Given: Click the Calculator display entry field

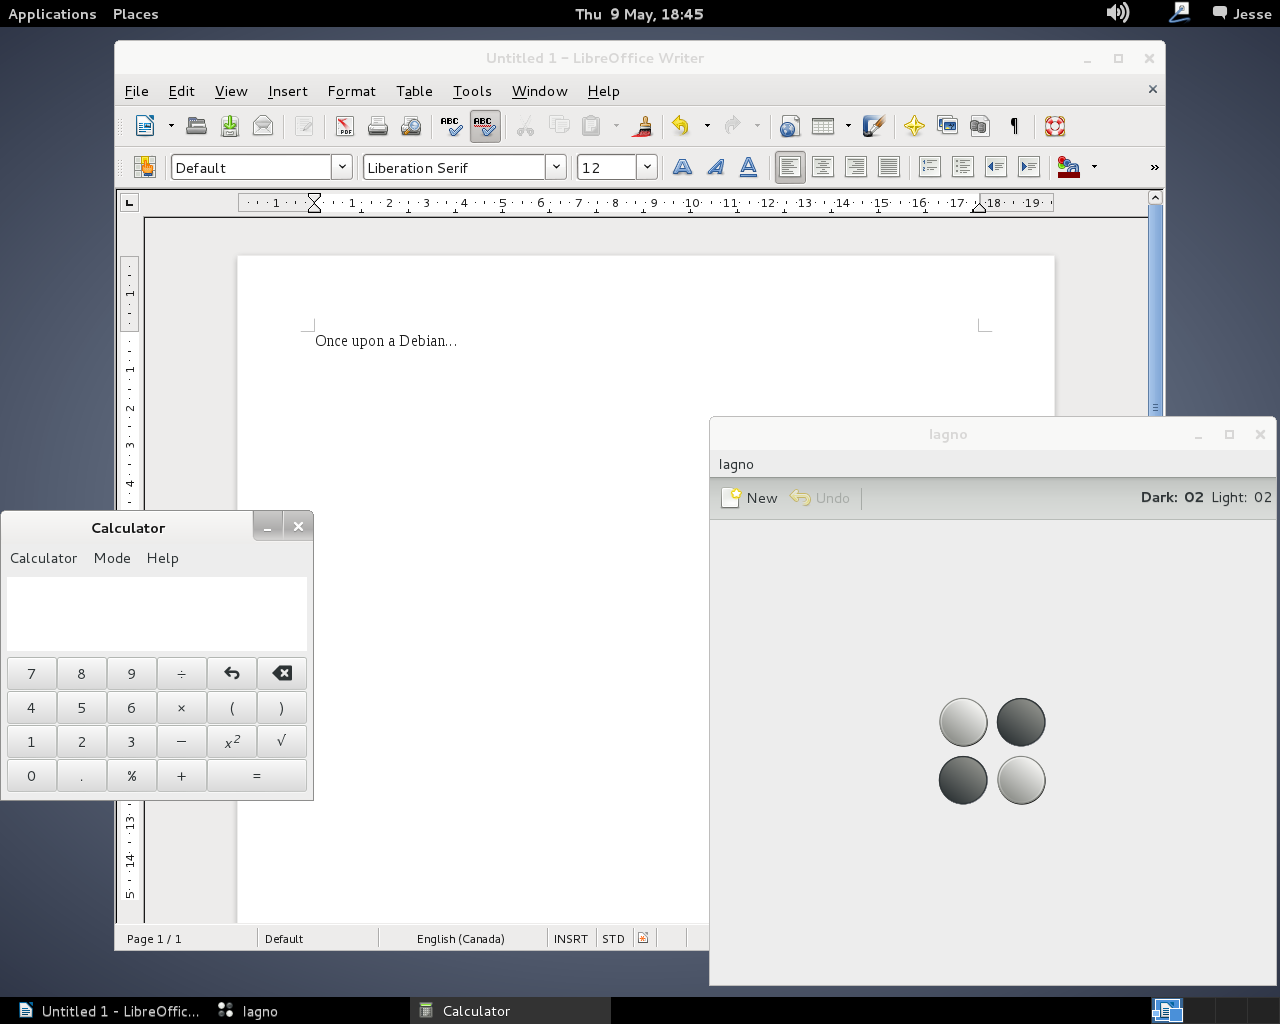Looking at the screenshot, I should (x=157, y=614).
